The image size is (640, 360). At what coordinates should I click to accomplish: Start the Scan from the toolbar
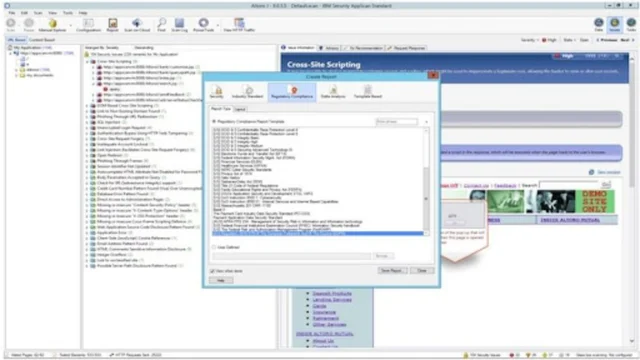click(x=11, y=24)
